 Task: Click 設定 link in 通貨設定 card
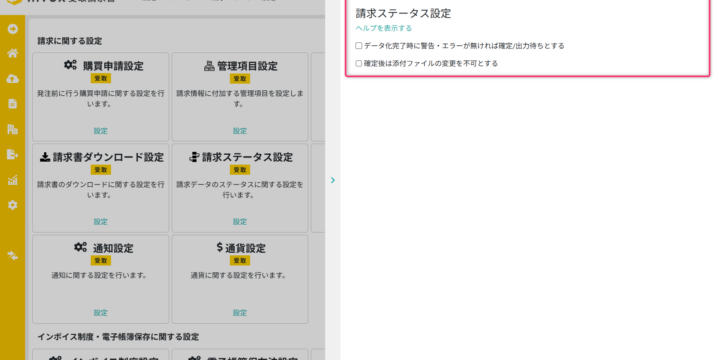[240, 313]
